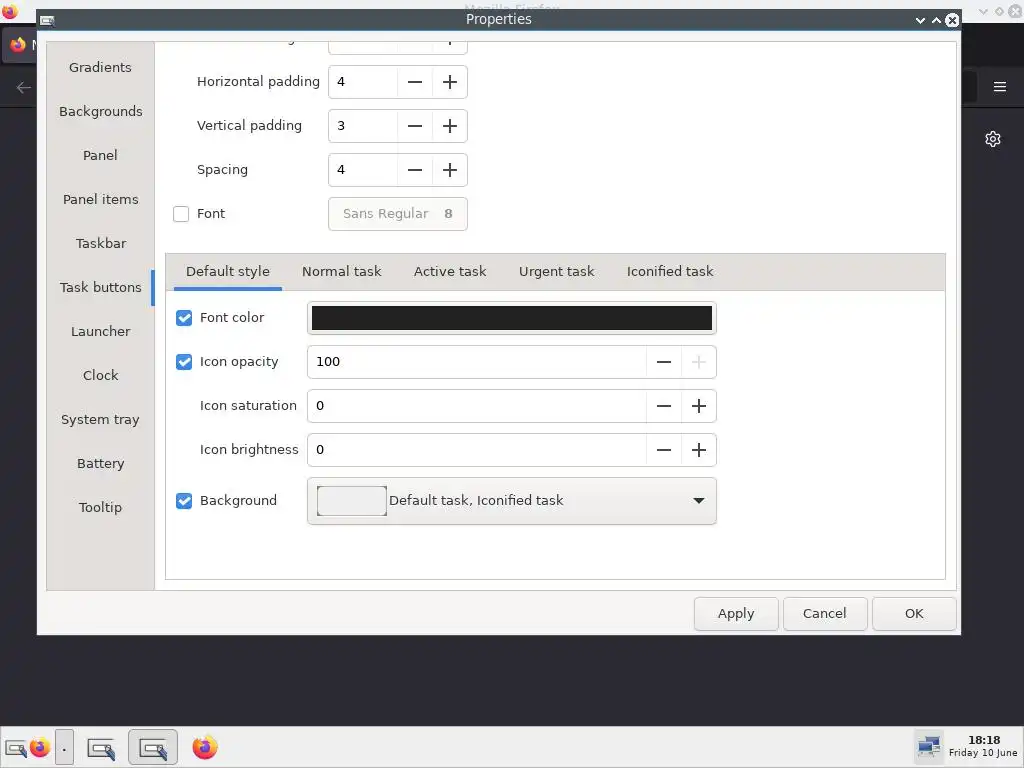This screenshot has height=768, width=1024.
Task: Open the Properties window menu icon in titlebar
Action: coord(47,20)
